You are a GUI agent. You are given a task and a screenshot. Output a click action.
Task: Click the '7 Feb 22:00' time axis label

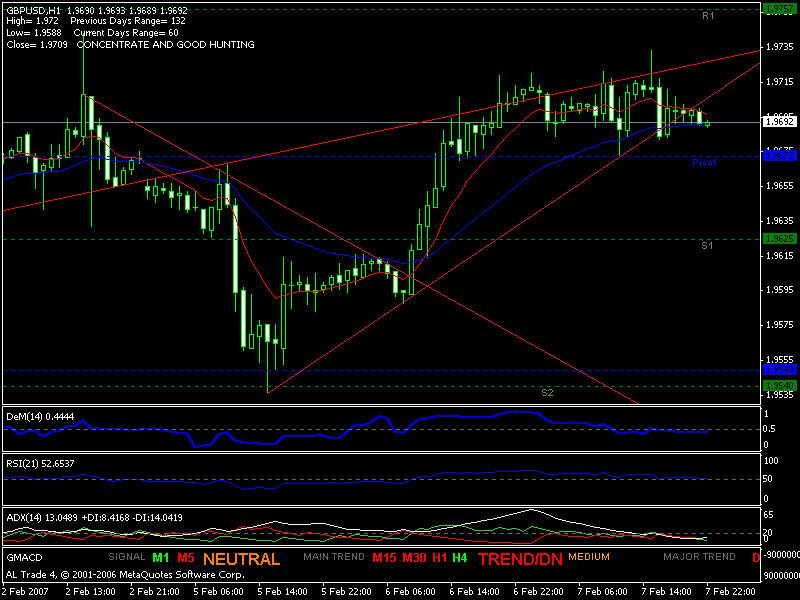pos(731,592)
